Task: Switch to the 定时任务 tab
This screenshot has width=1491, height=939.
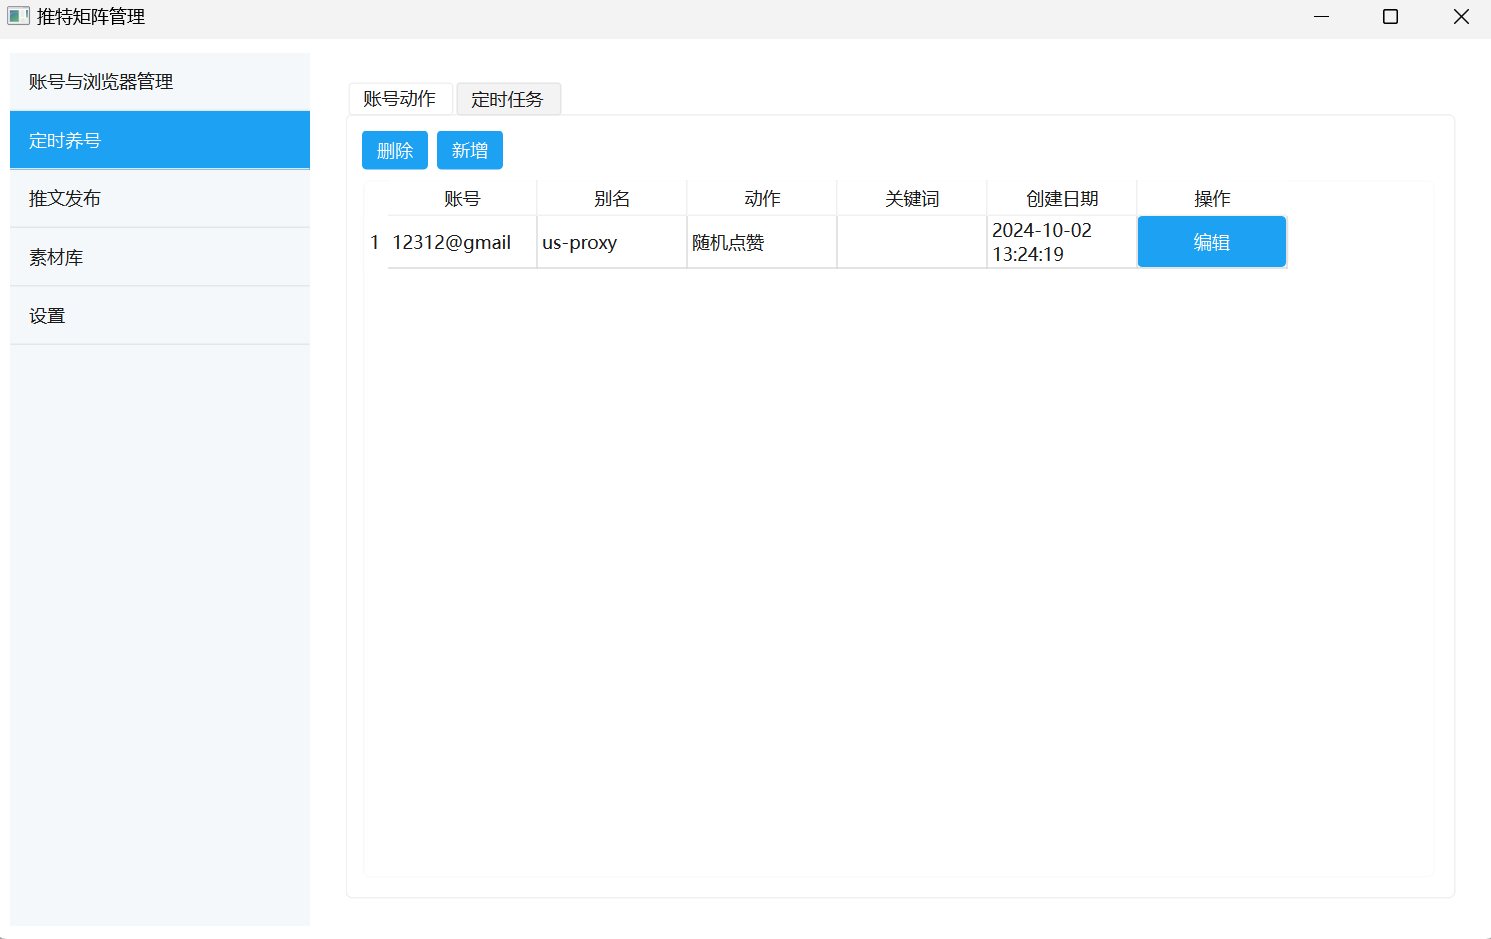Action: click(x=507, y=100)
